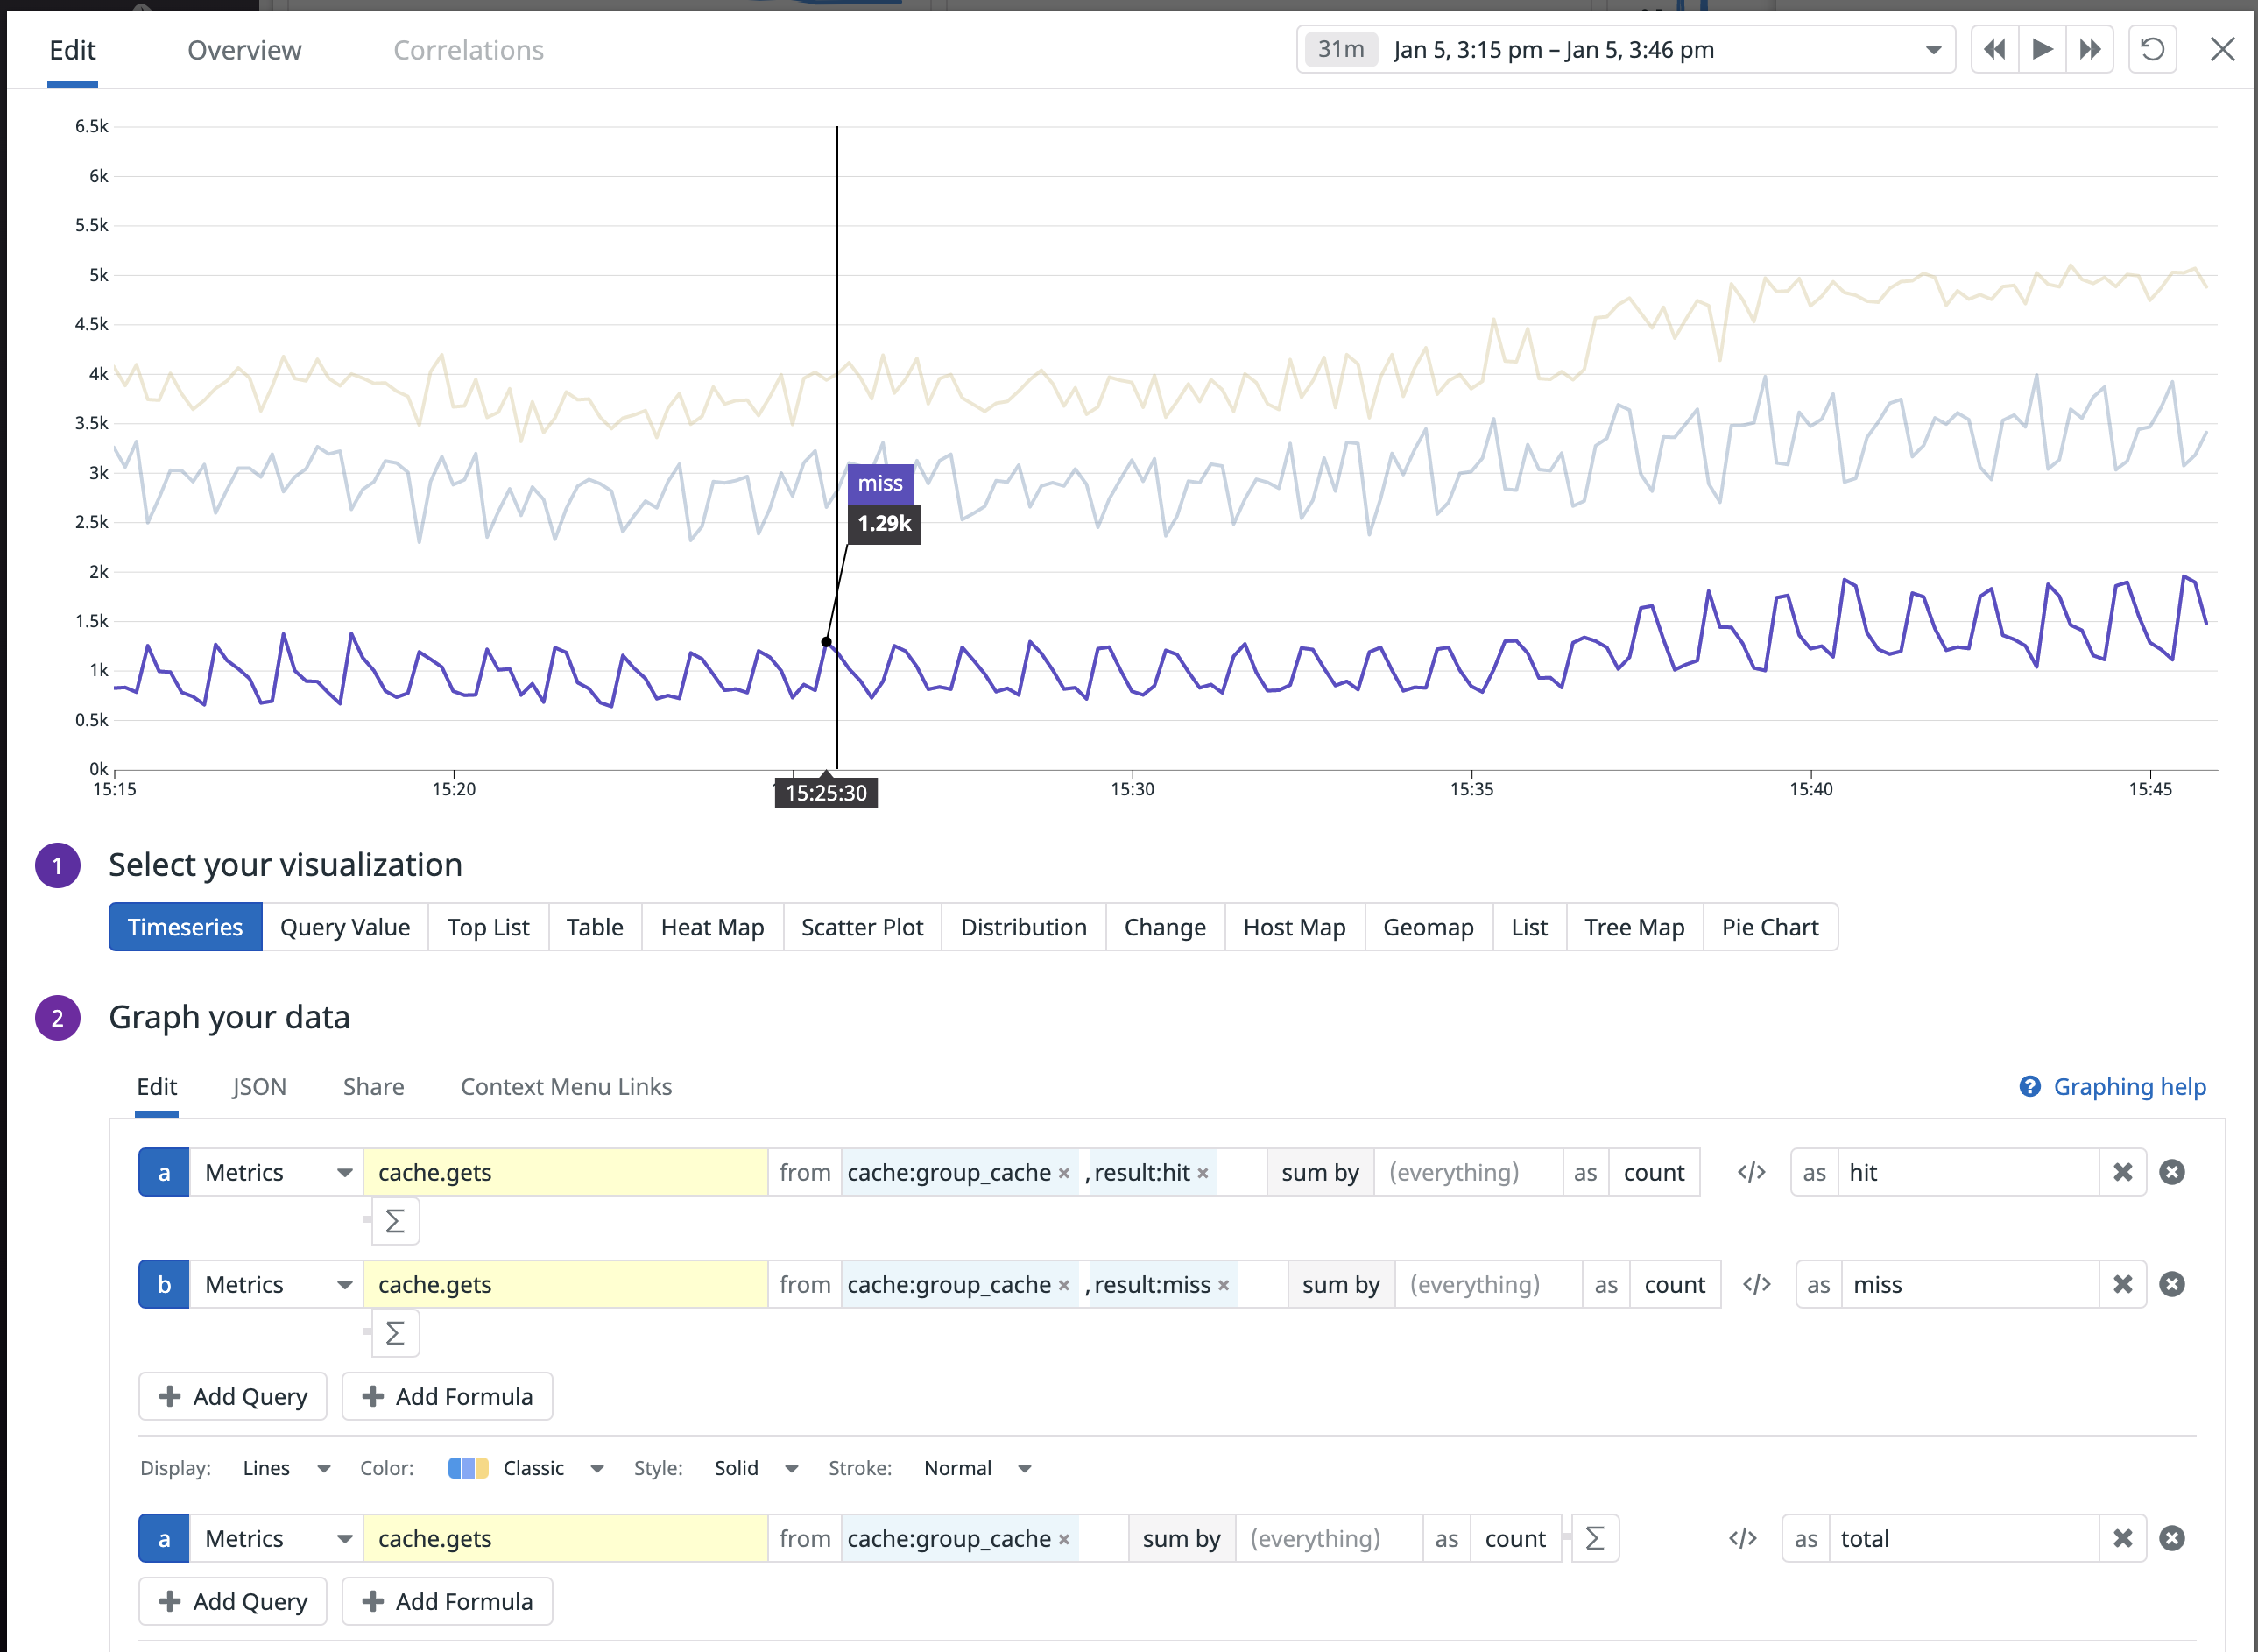Image resolution: width=2258 pixels, height=1652 pixels.
Task: Clear the 'total' alias field
Action: tap(2122, 1538)
